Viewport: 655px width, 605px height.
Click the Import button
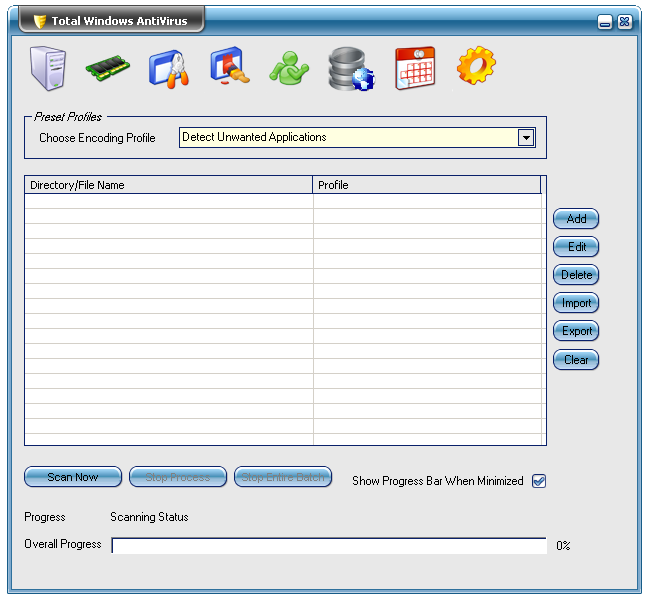click(576, 302)
